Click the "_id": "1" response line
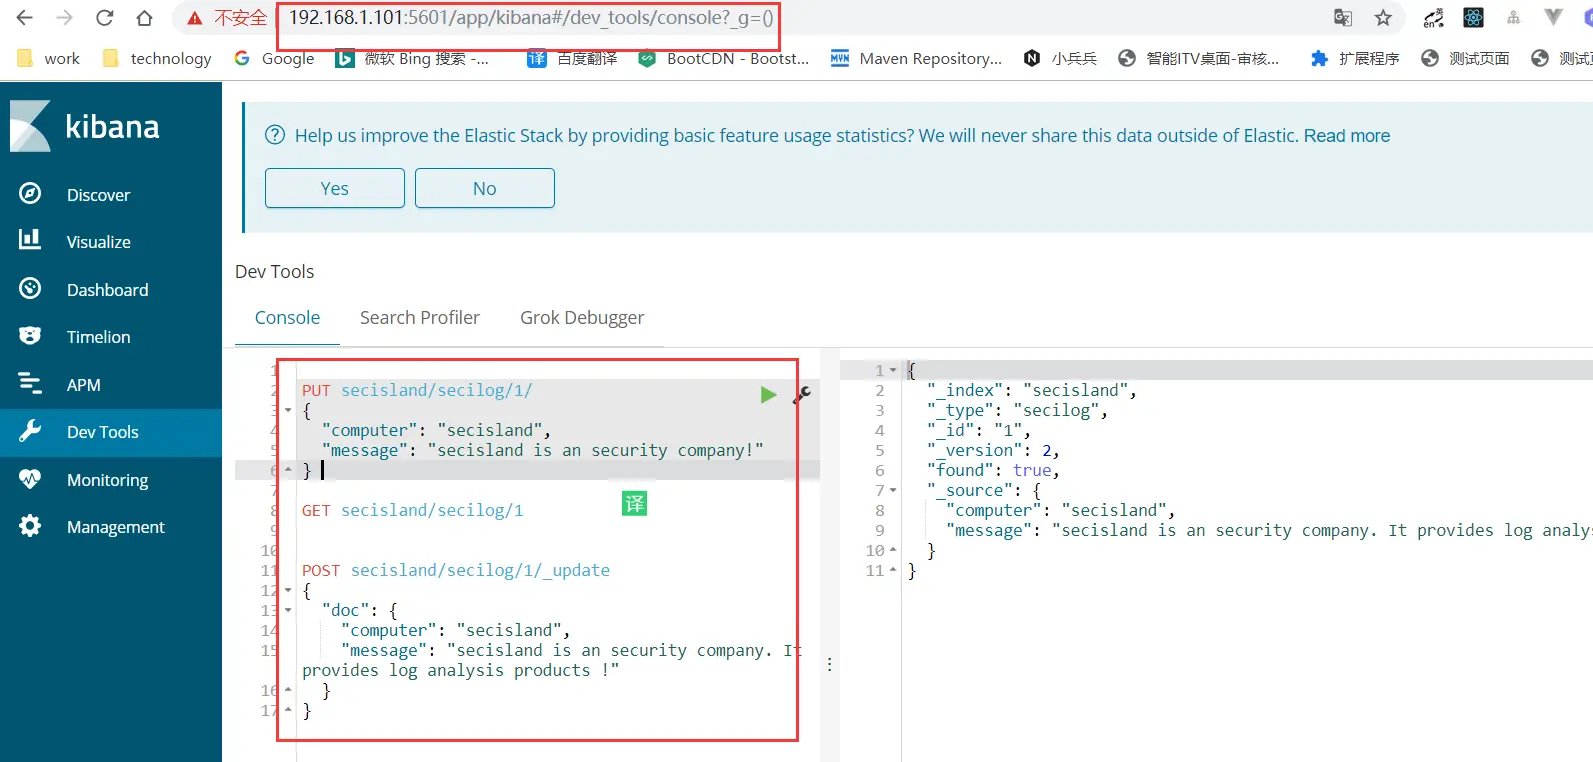 pos(979,430)
